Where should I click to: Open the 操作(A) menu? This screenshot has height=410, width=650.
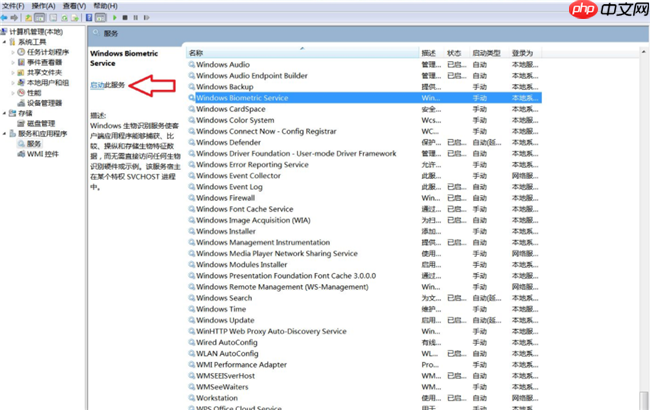[43, 6]
